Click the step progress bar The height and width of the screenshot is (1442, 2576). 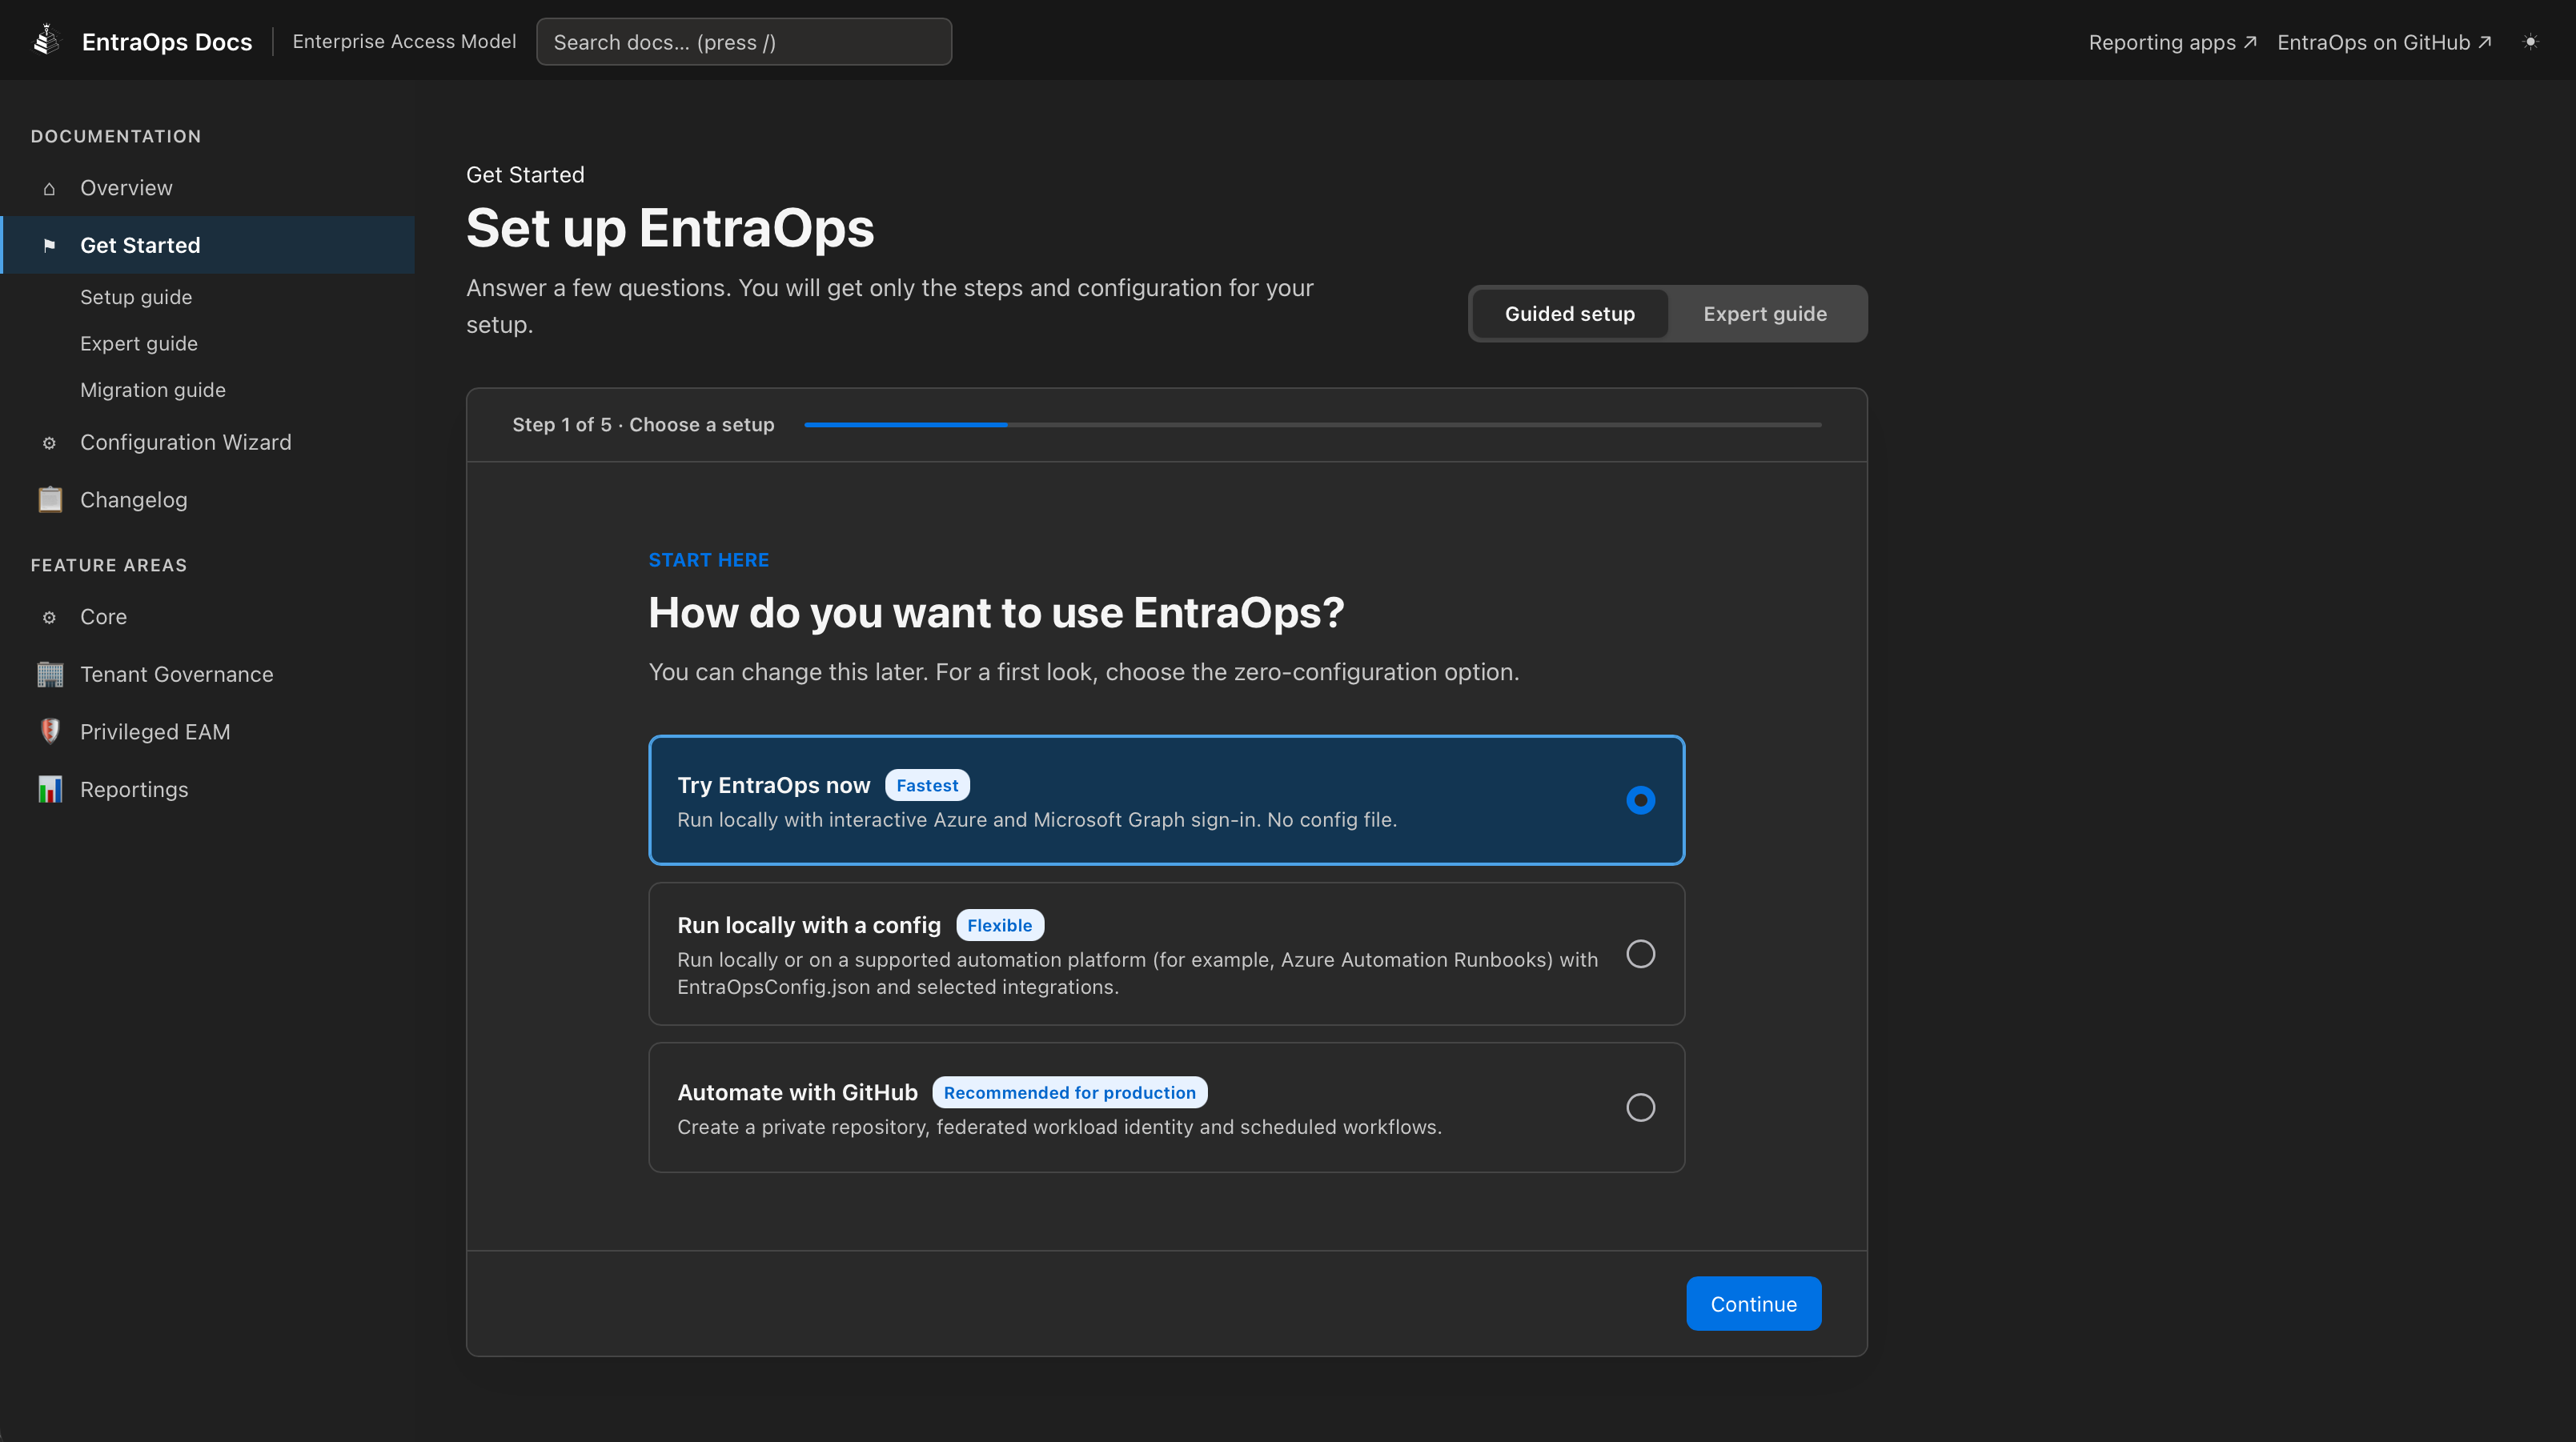[1312, 425]
